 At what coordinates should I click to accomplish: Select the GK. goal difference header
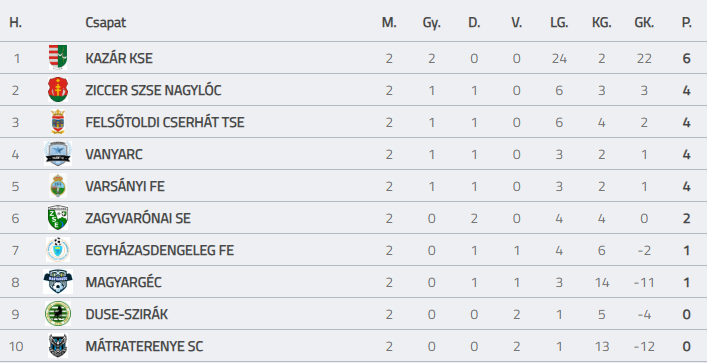tap(644, 23)
